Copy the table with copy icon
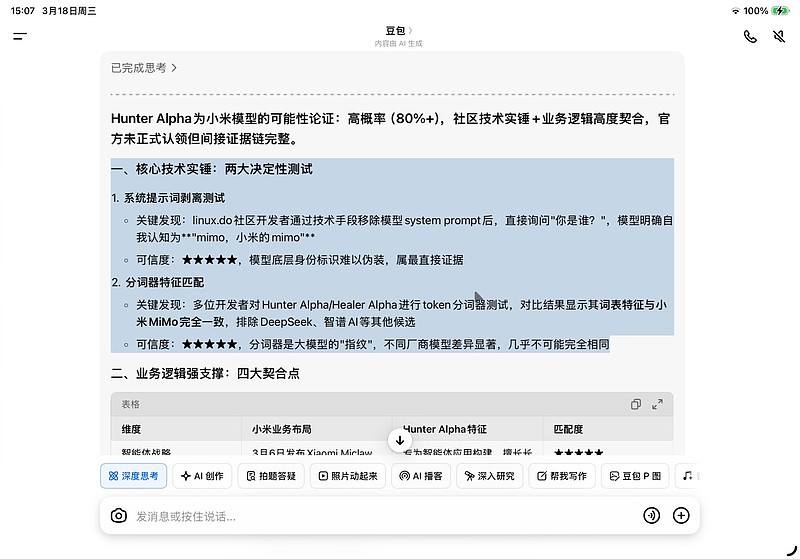 coord(636,404)
